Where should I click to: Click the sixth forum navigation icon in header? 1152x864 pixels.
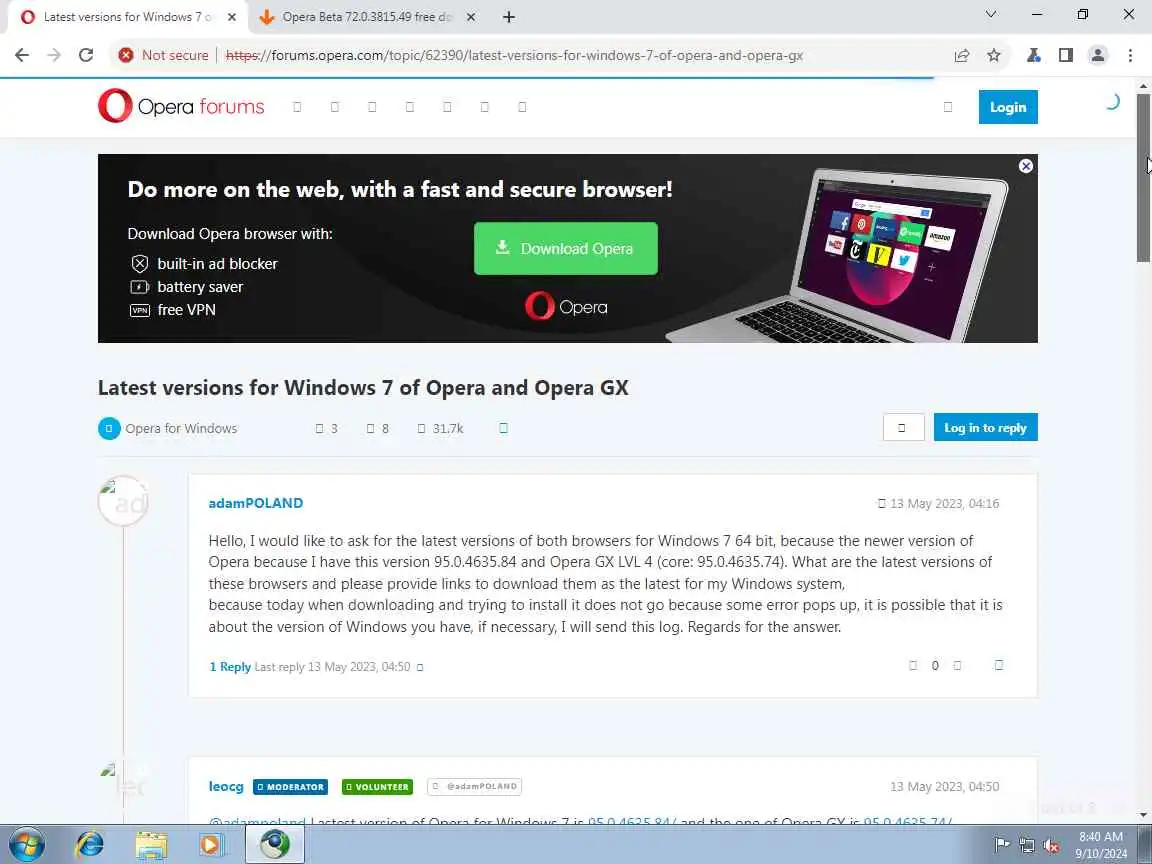click(x=484, y=107)
